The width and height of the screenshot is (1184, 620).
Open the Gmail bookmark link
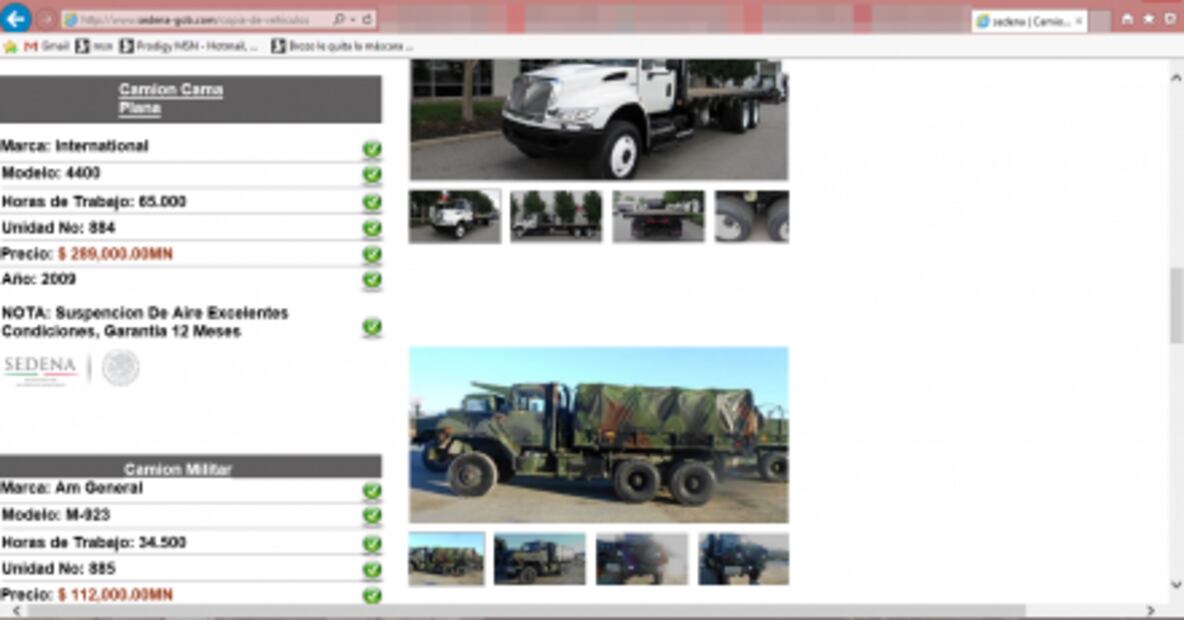46,46
